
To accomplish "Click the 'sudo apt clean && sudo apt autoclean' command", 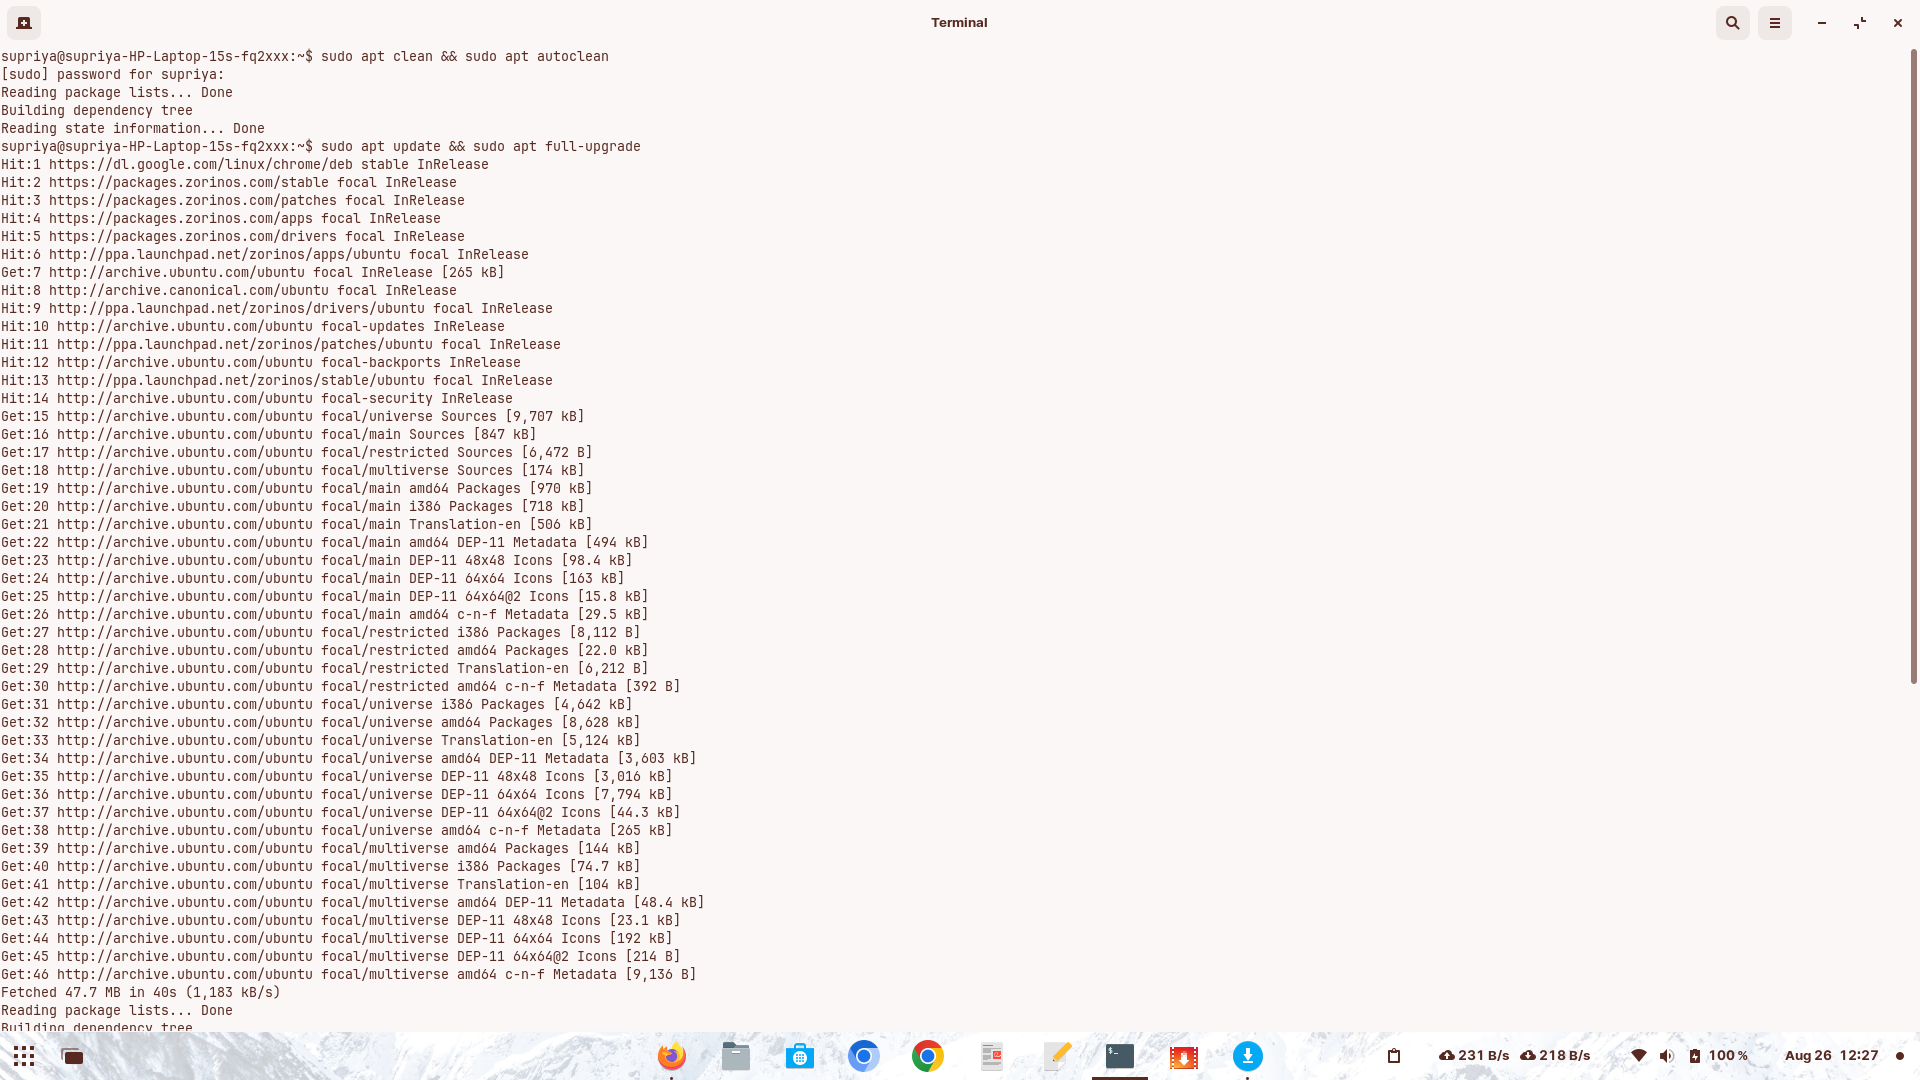I will (465, 57).
